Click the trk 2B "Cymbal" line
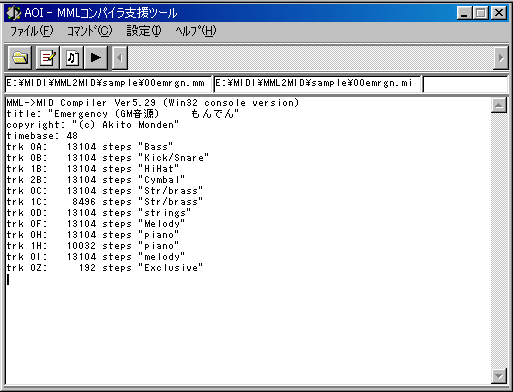Screen dimensions: 513x392 pyautogui.click(x=96, y=180)
